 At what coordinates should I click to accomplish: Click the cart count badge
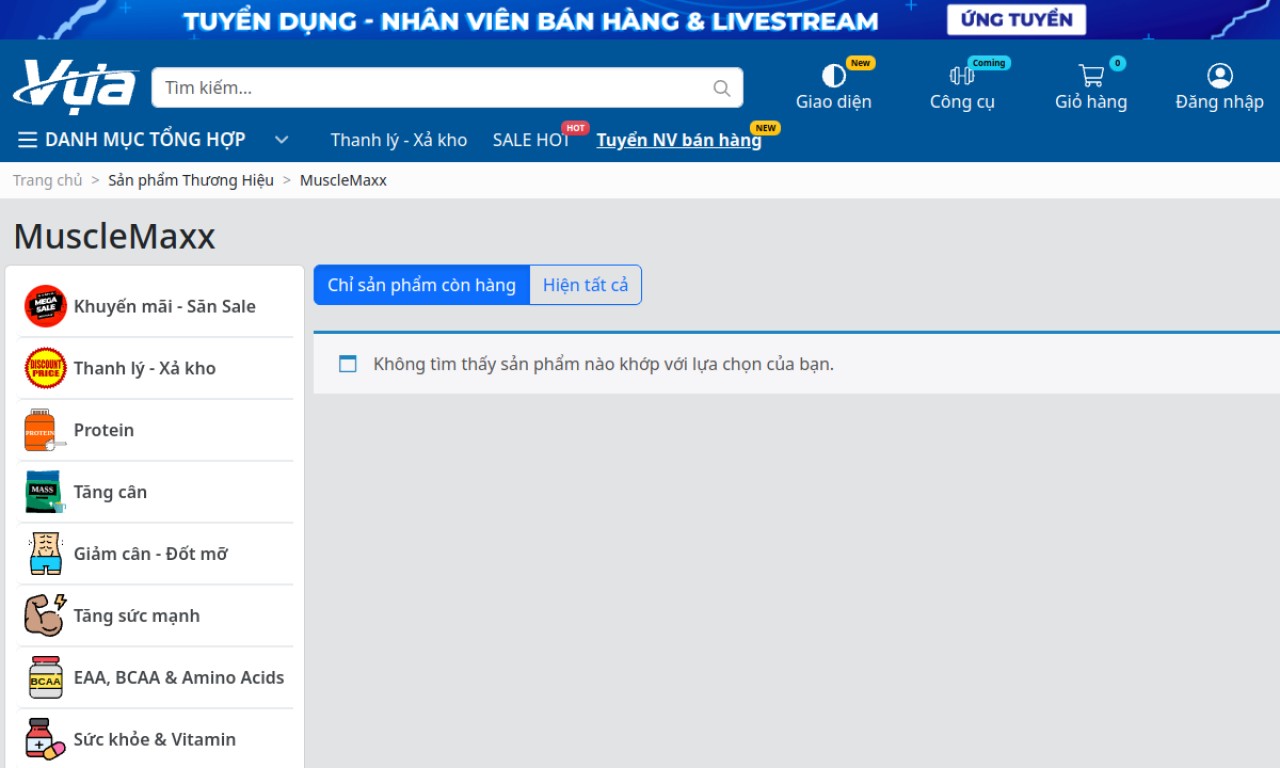tap(1117, 63)
